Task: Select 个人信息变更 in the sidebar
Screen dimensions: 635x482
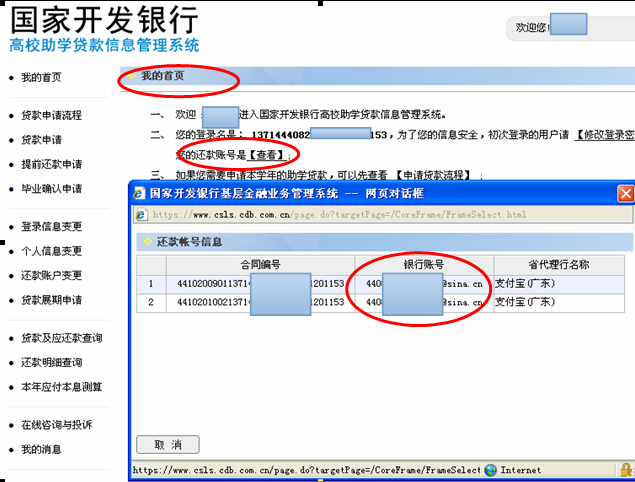Action: (51, 251)
